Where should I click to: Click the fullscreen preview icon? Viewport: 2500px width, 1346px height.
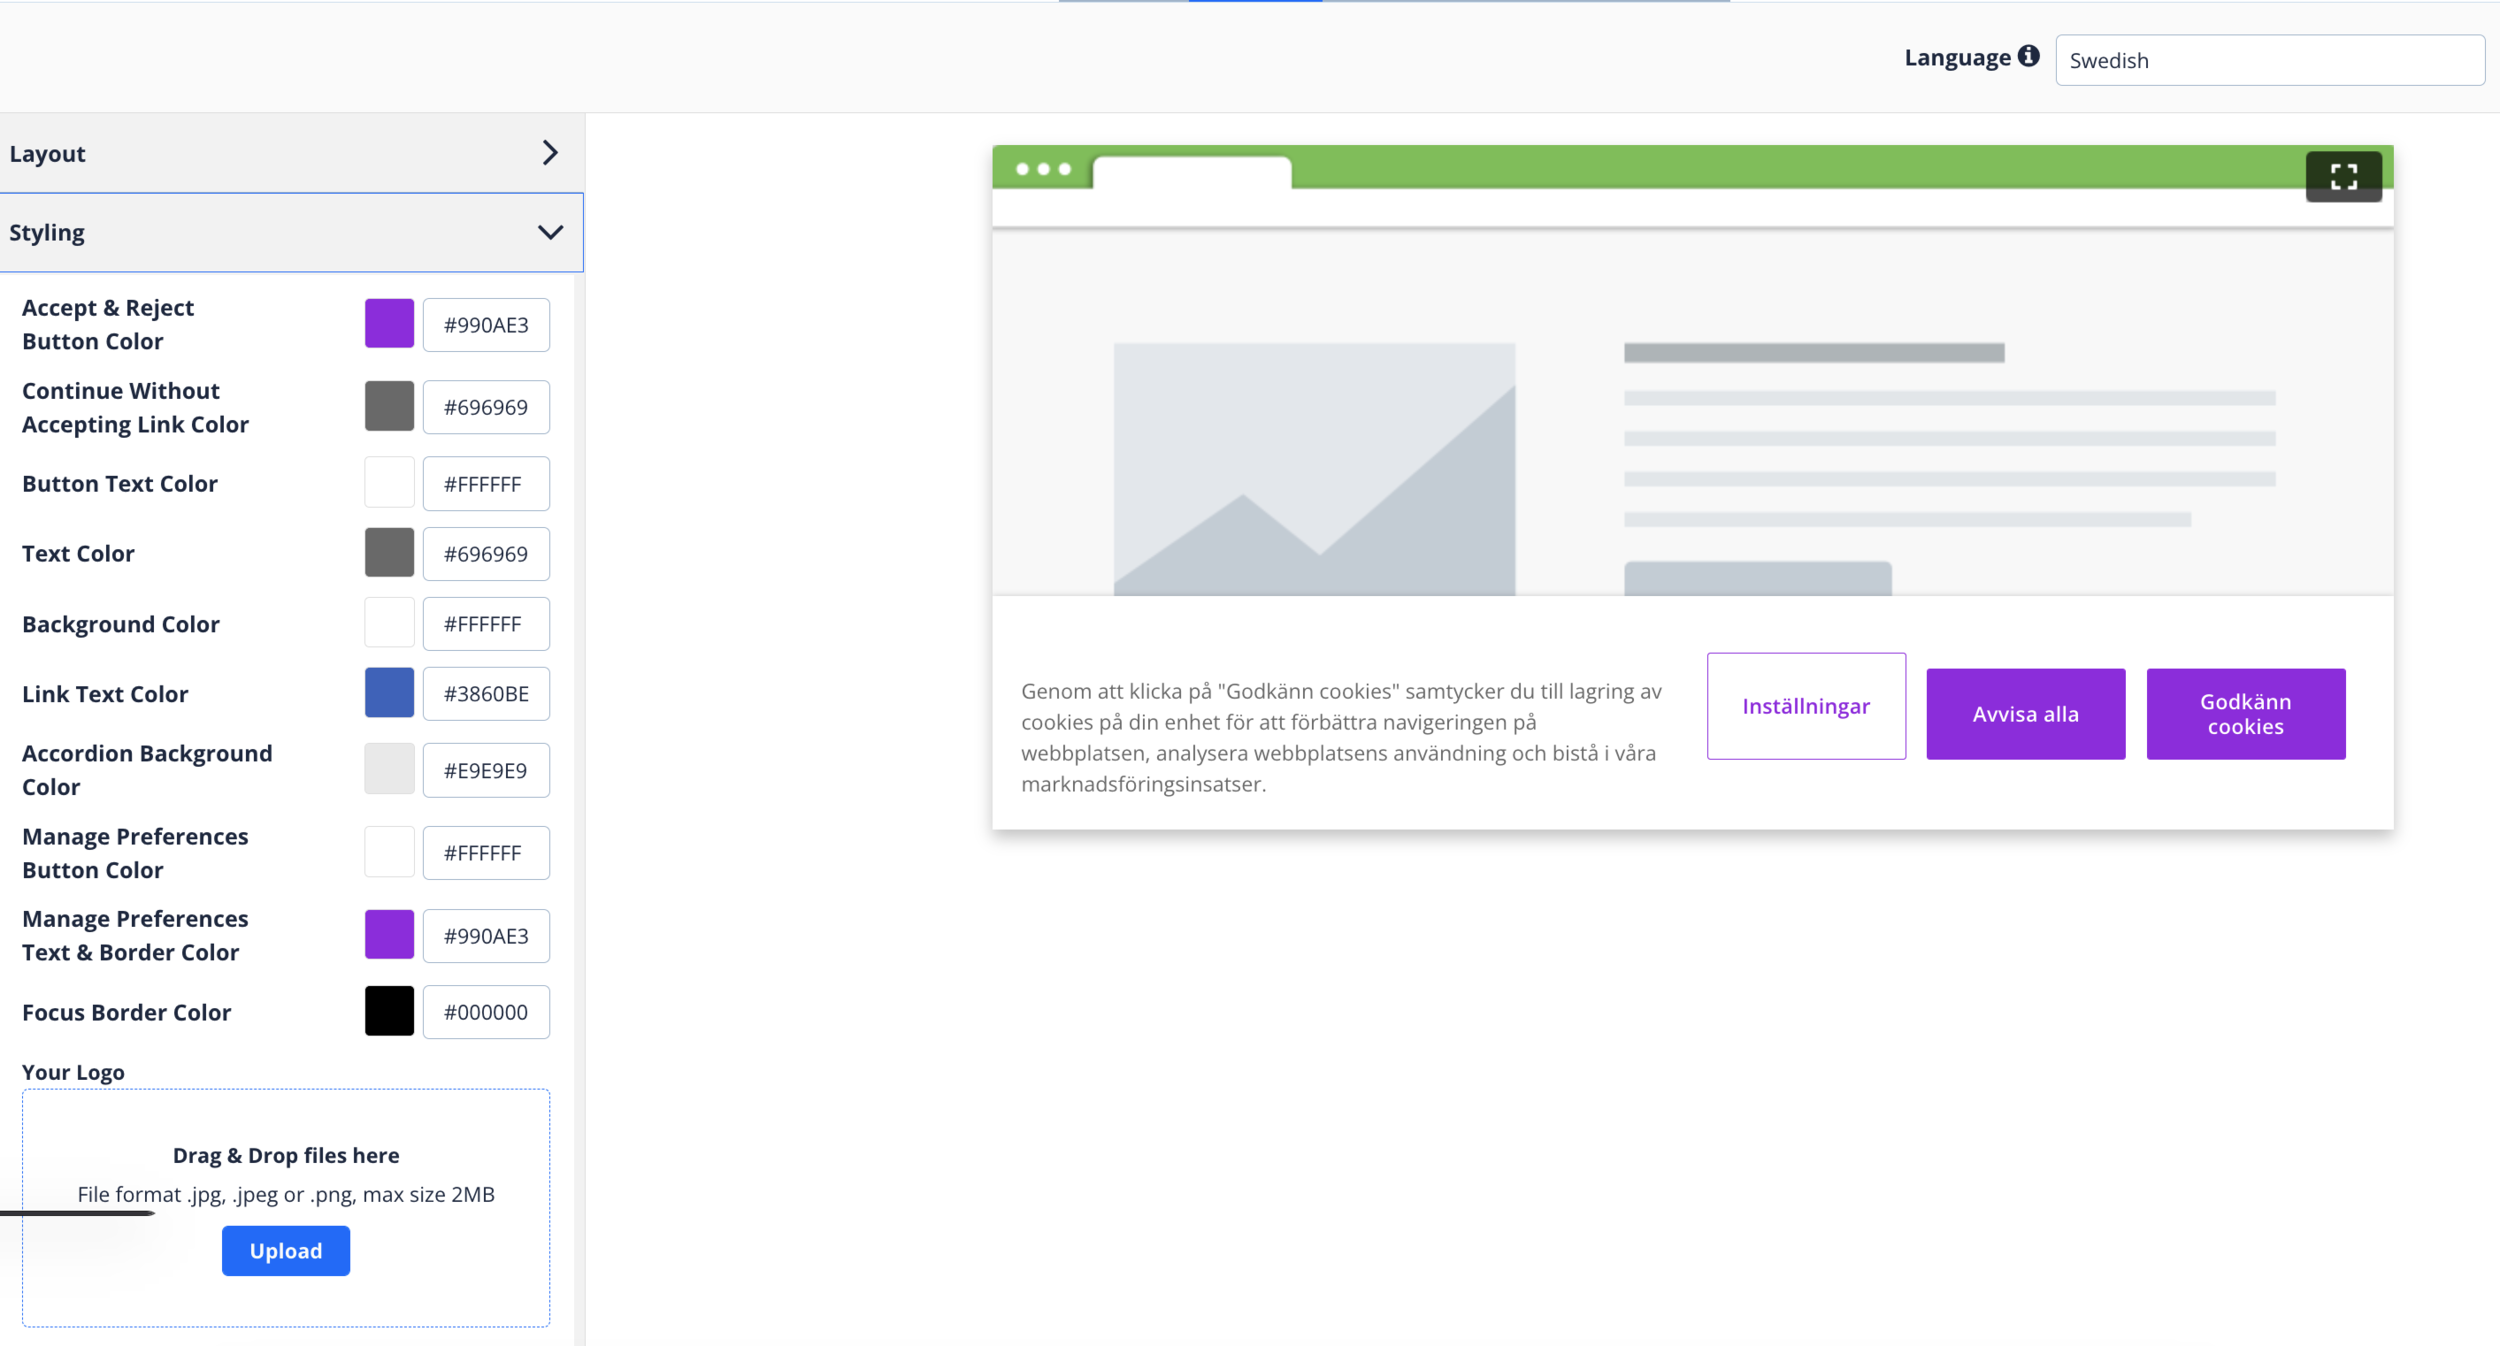point(2343,177)
